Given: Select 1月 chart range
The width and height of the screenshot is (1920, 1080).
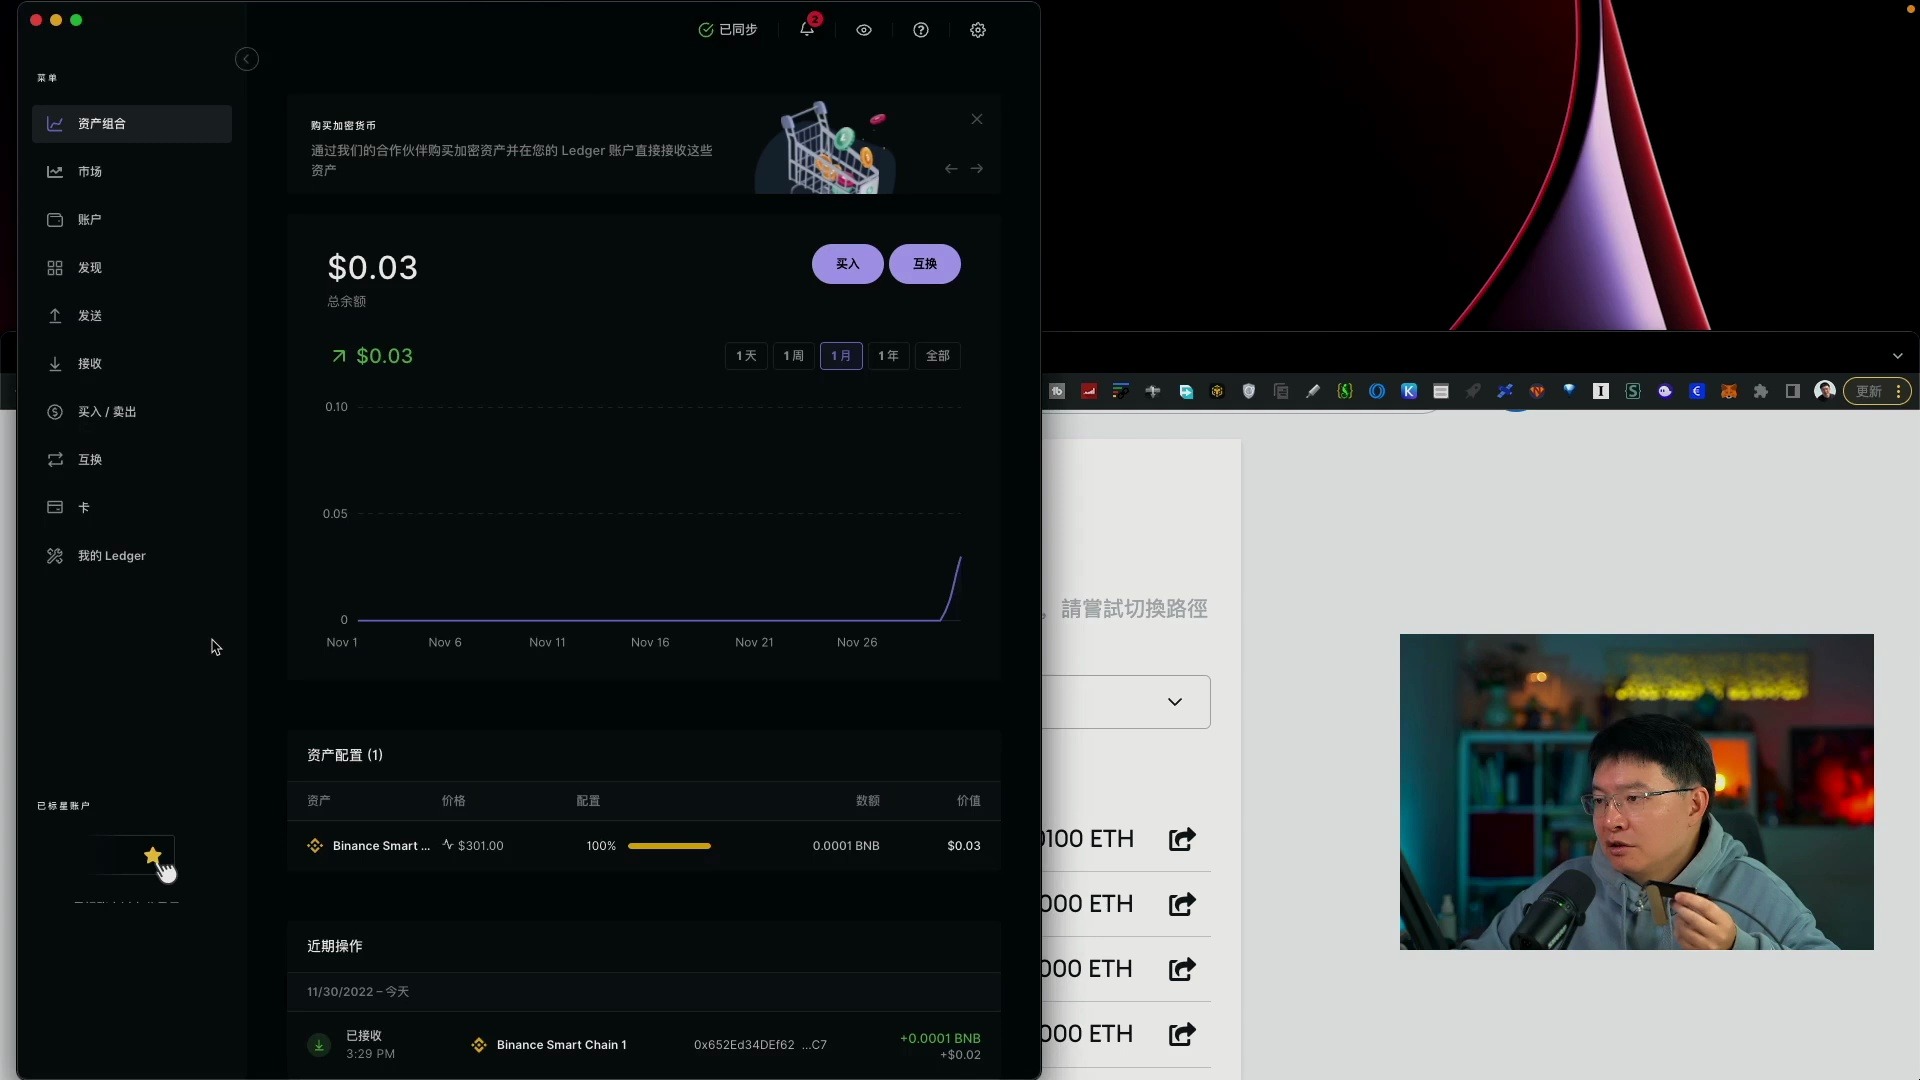Looking at the screenshot, I should 841,356.
